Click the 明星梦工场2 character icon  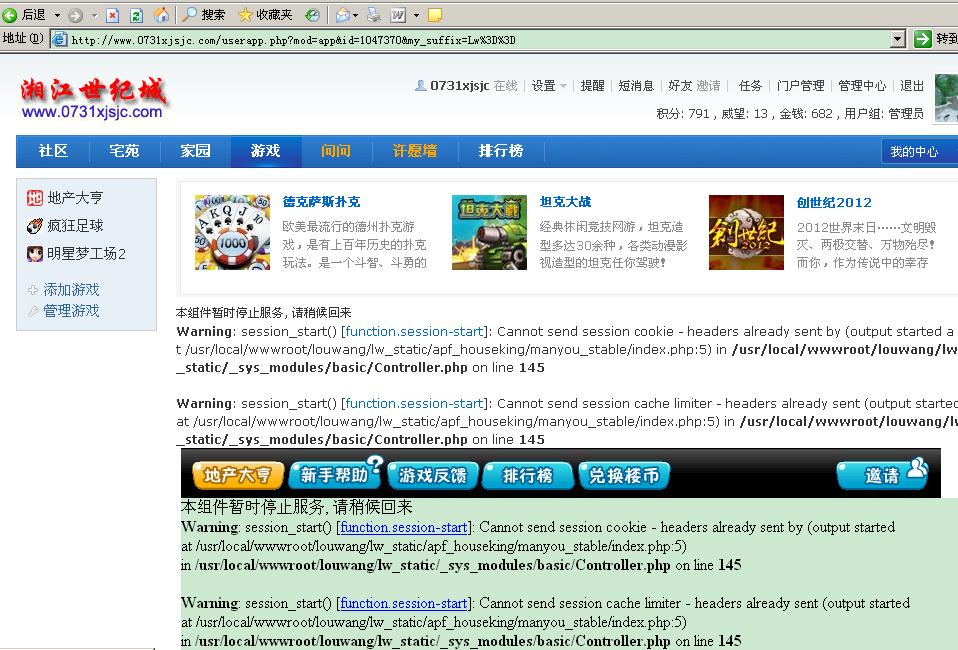tap(35, 254)
